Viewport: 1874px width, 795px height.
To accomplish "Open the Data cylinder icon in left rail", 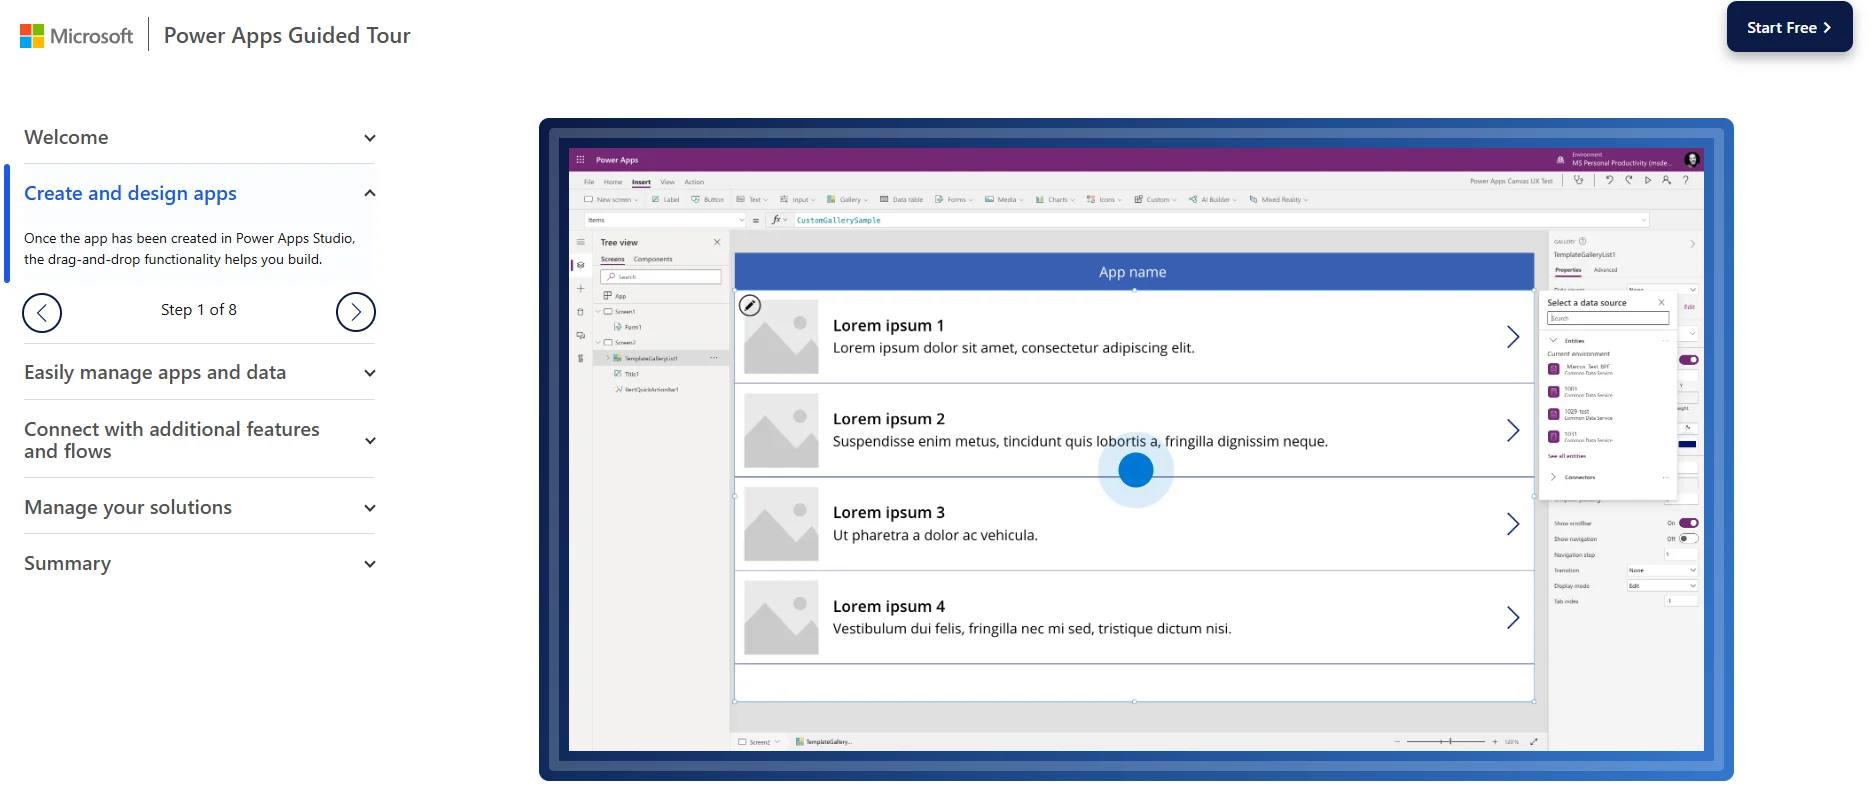I will point(580,312).
